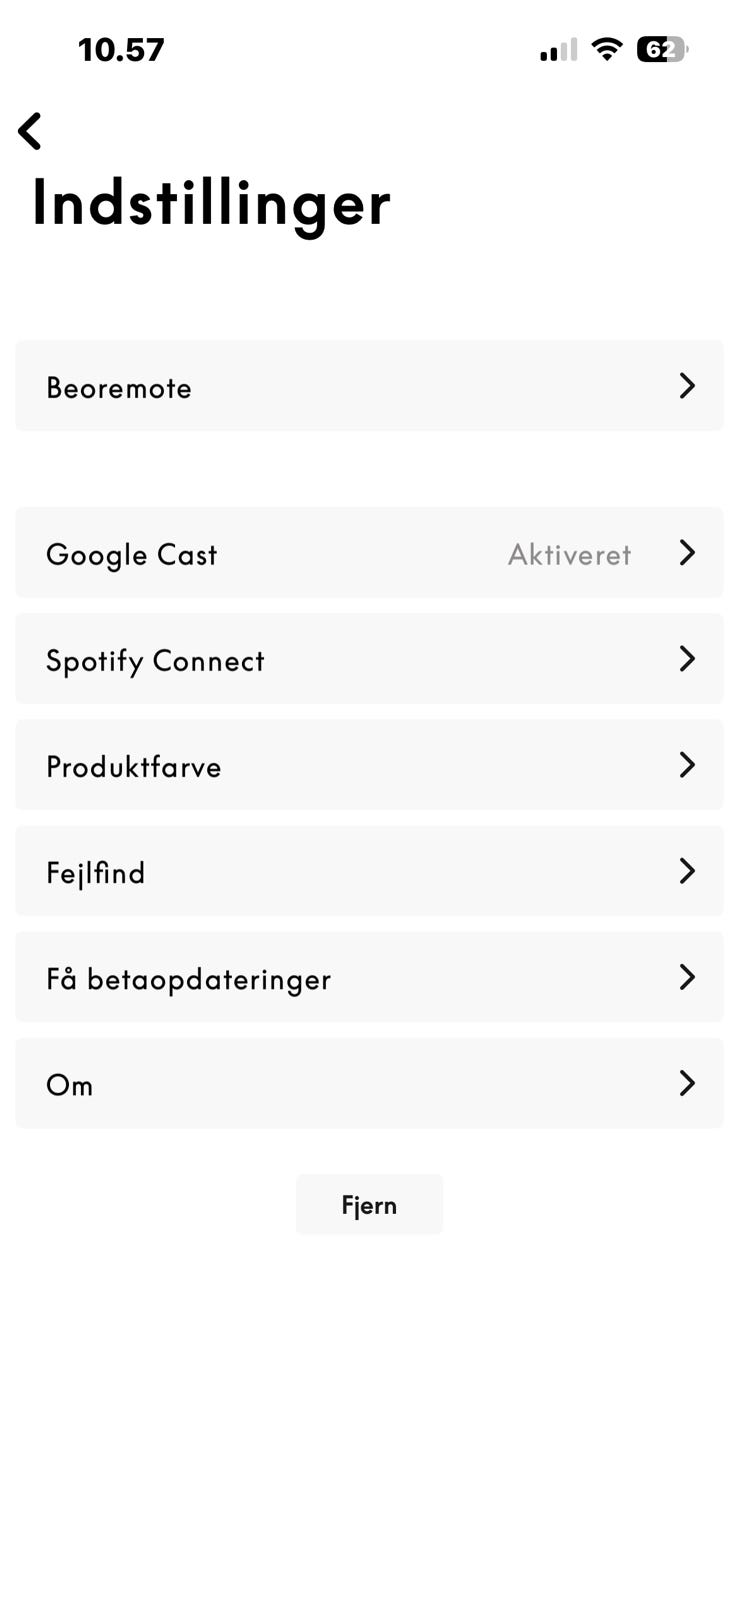Tap the back arrow icon
Image resolution: width=739 pixels, height=1600 pixels.
click(31, 131)
